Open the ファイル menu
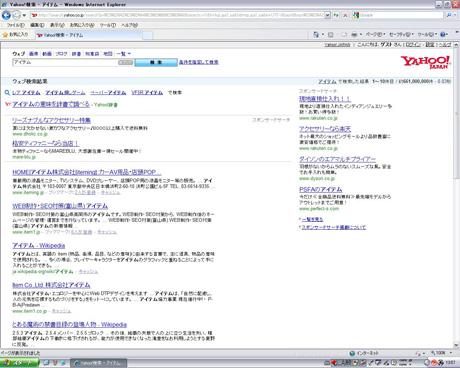 click(15, 25)
